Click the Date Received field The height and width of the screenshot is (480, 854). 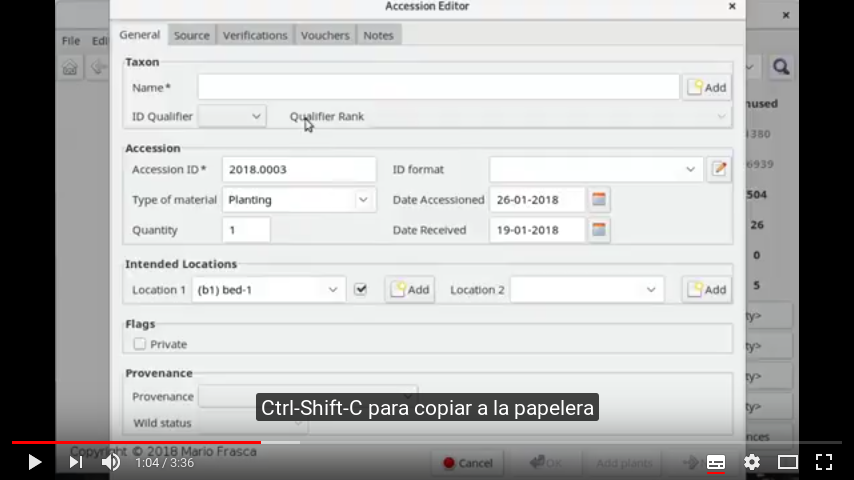point(537,230)
